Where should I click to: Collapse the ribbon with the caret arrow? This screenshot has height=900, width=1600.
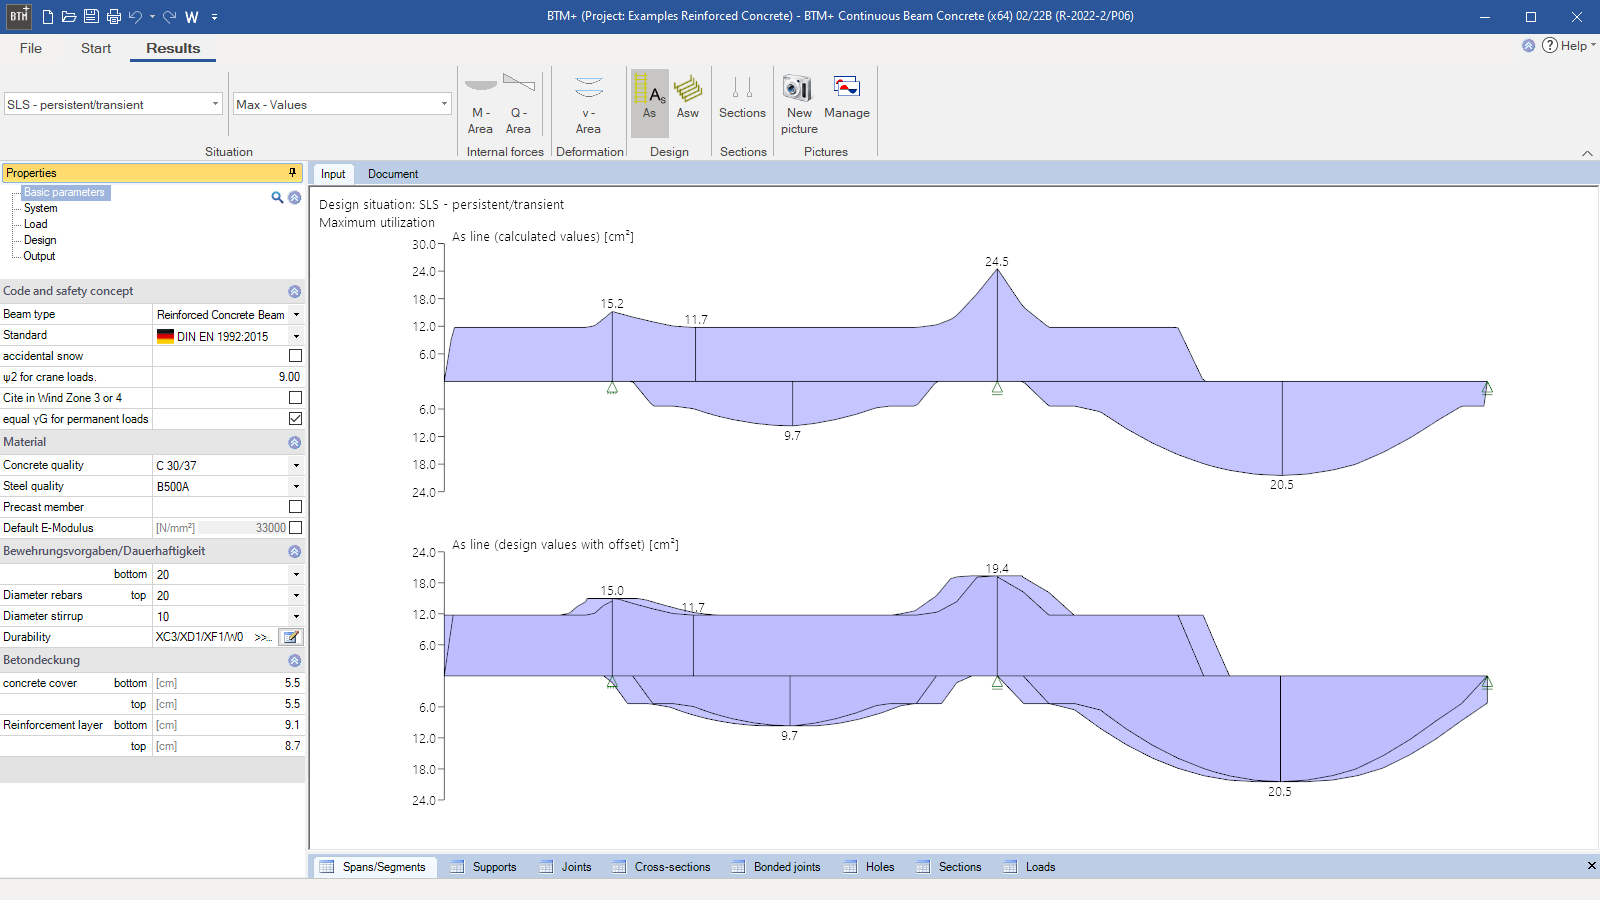pyautogui.click(x=1587, y=153)
